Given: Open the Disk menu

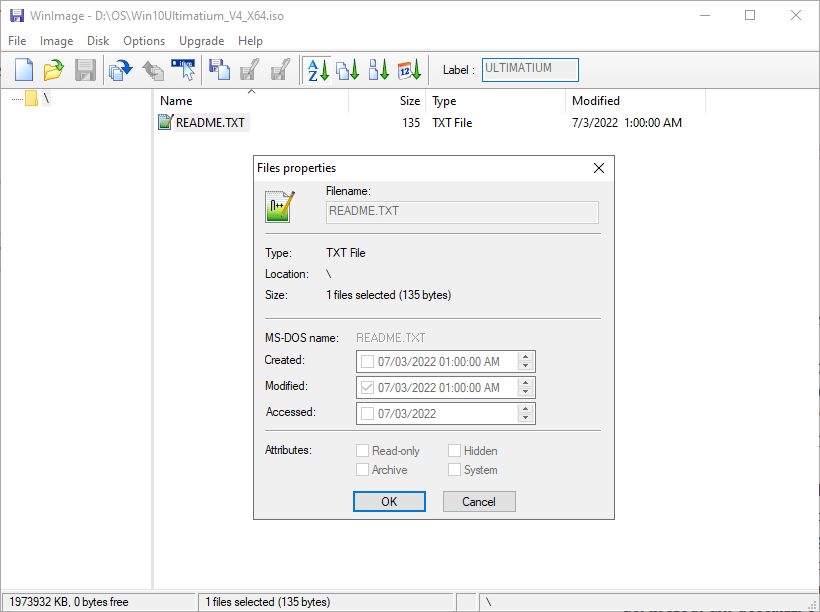Looking at the screenshot, I should pyautogui.click(x=98, y=41).
